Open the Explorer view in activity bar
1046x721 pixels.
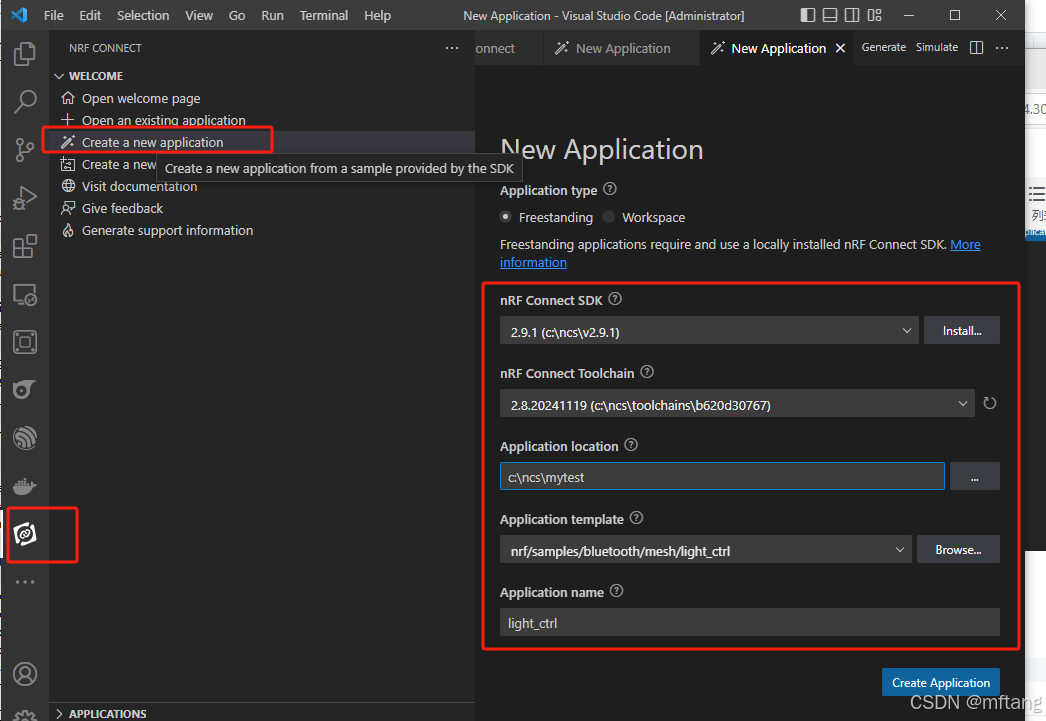[25, 53]
